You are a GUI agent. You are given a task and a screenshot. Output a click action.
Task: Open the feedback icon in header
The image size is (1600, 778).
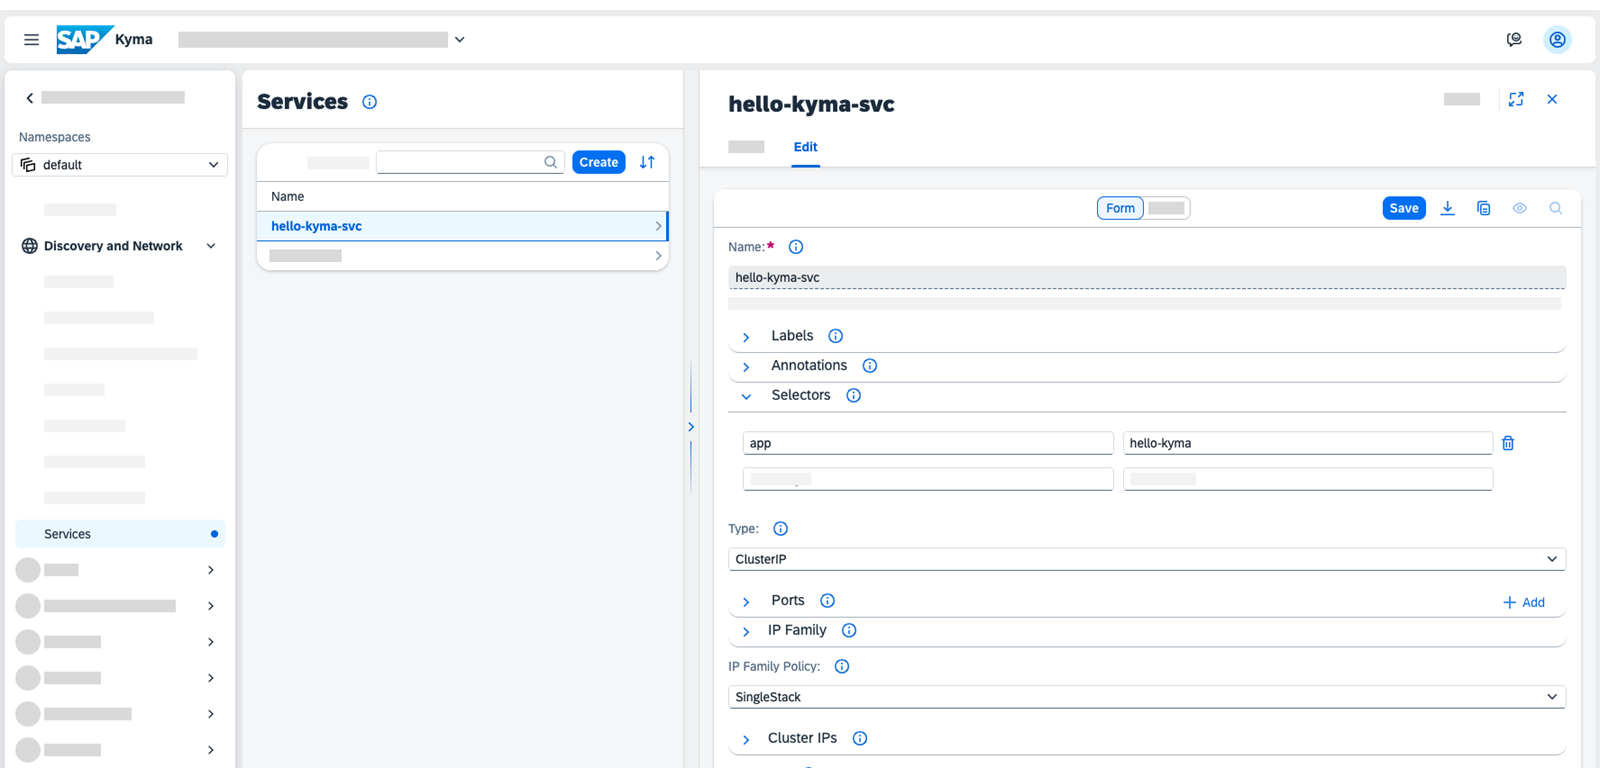pyautogui.click(x=1514, y=40)
